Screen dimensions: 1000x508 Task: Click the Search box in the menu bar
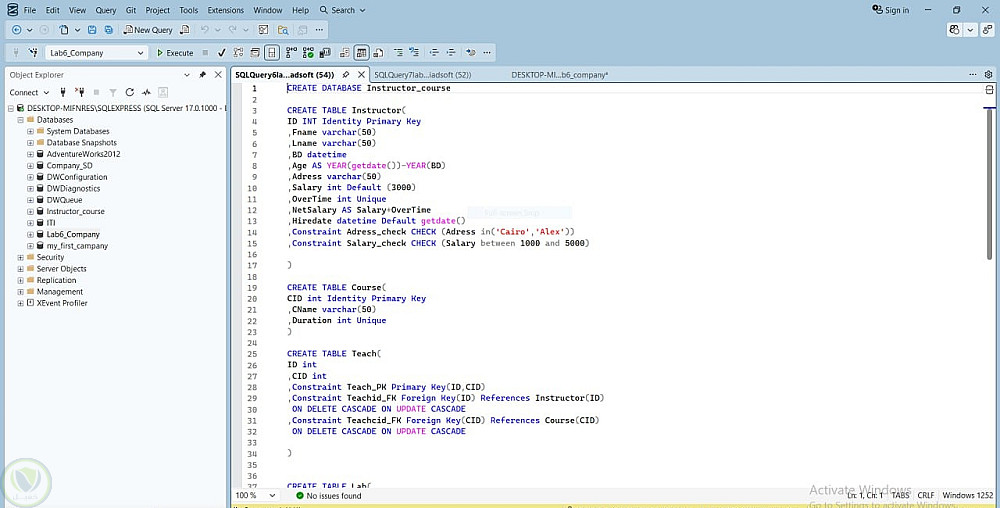pos(343,10)
